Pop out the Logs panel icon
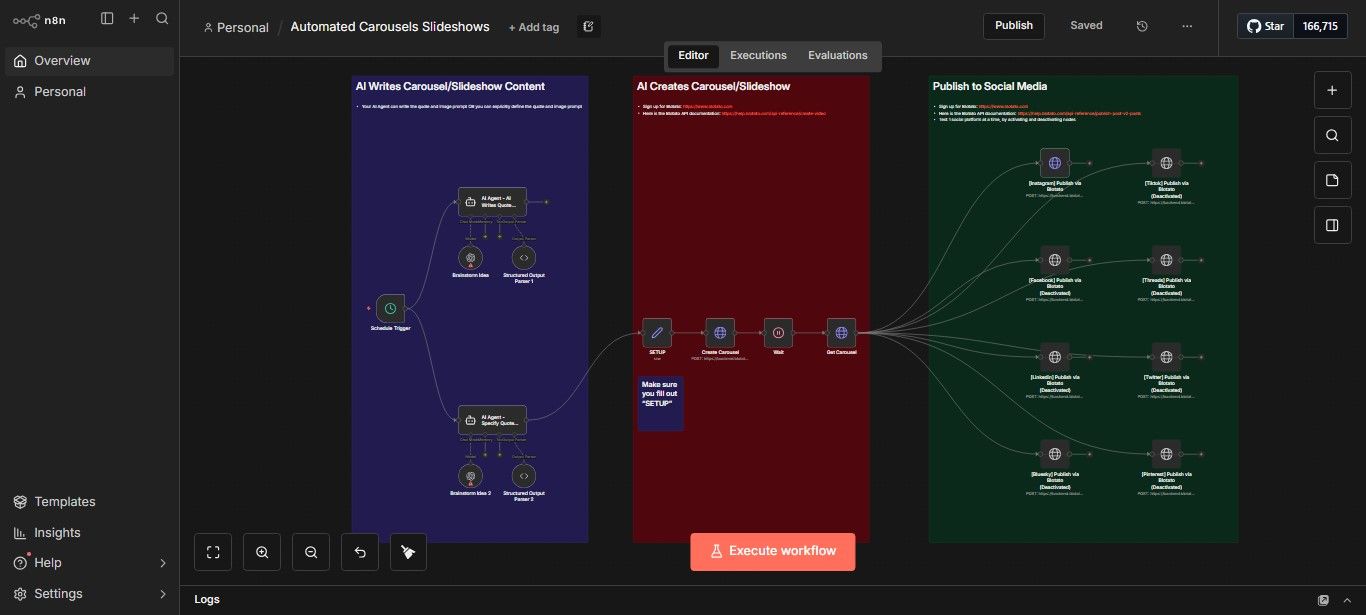 (x=1323, y=600)
